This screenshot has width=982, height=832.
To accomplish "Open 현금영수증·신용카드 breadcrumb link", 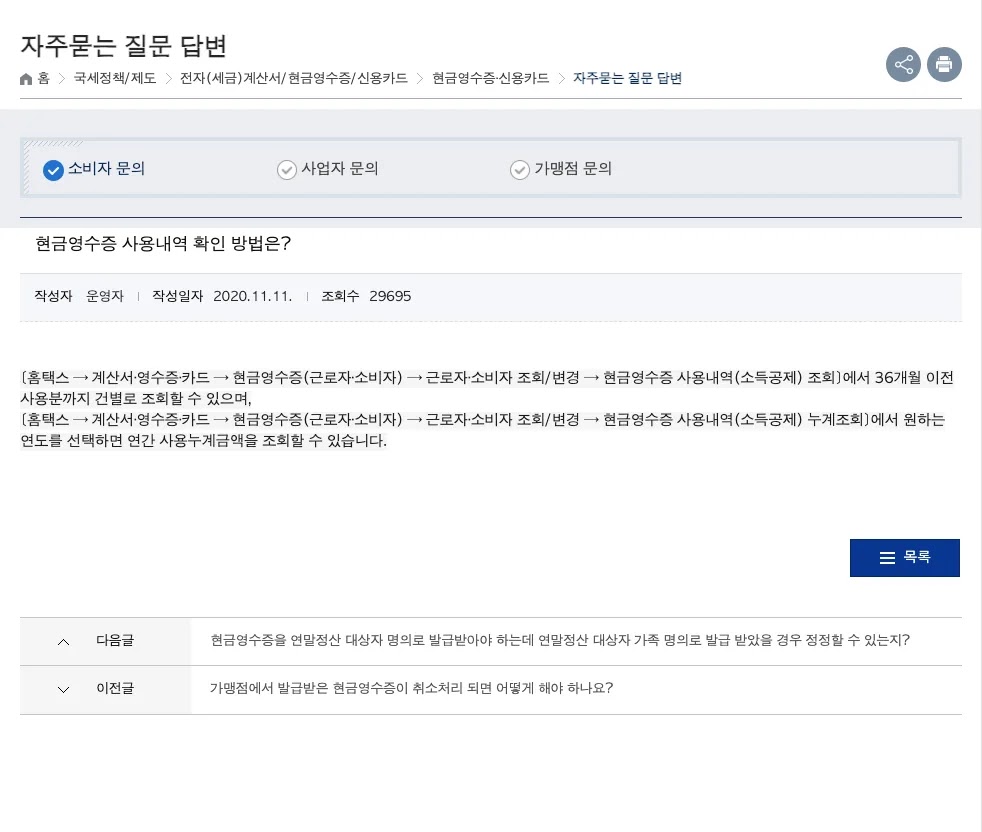I will [x=490, y=78].
